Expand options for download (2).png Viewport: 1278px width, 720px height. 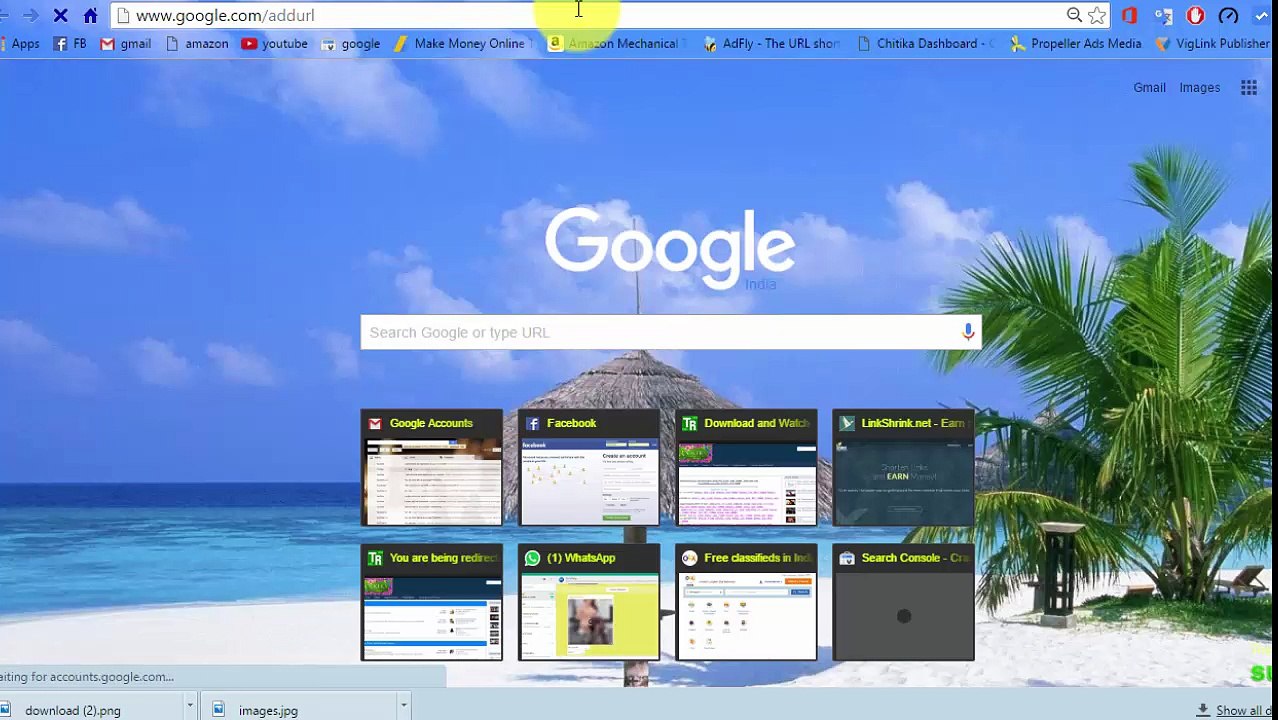click(x=189, y=707)
